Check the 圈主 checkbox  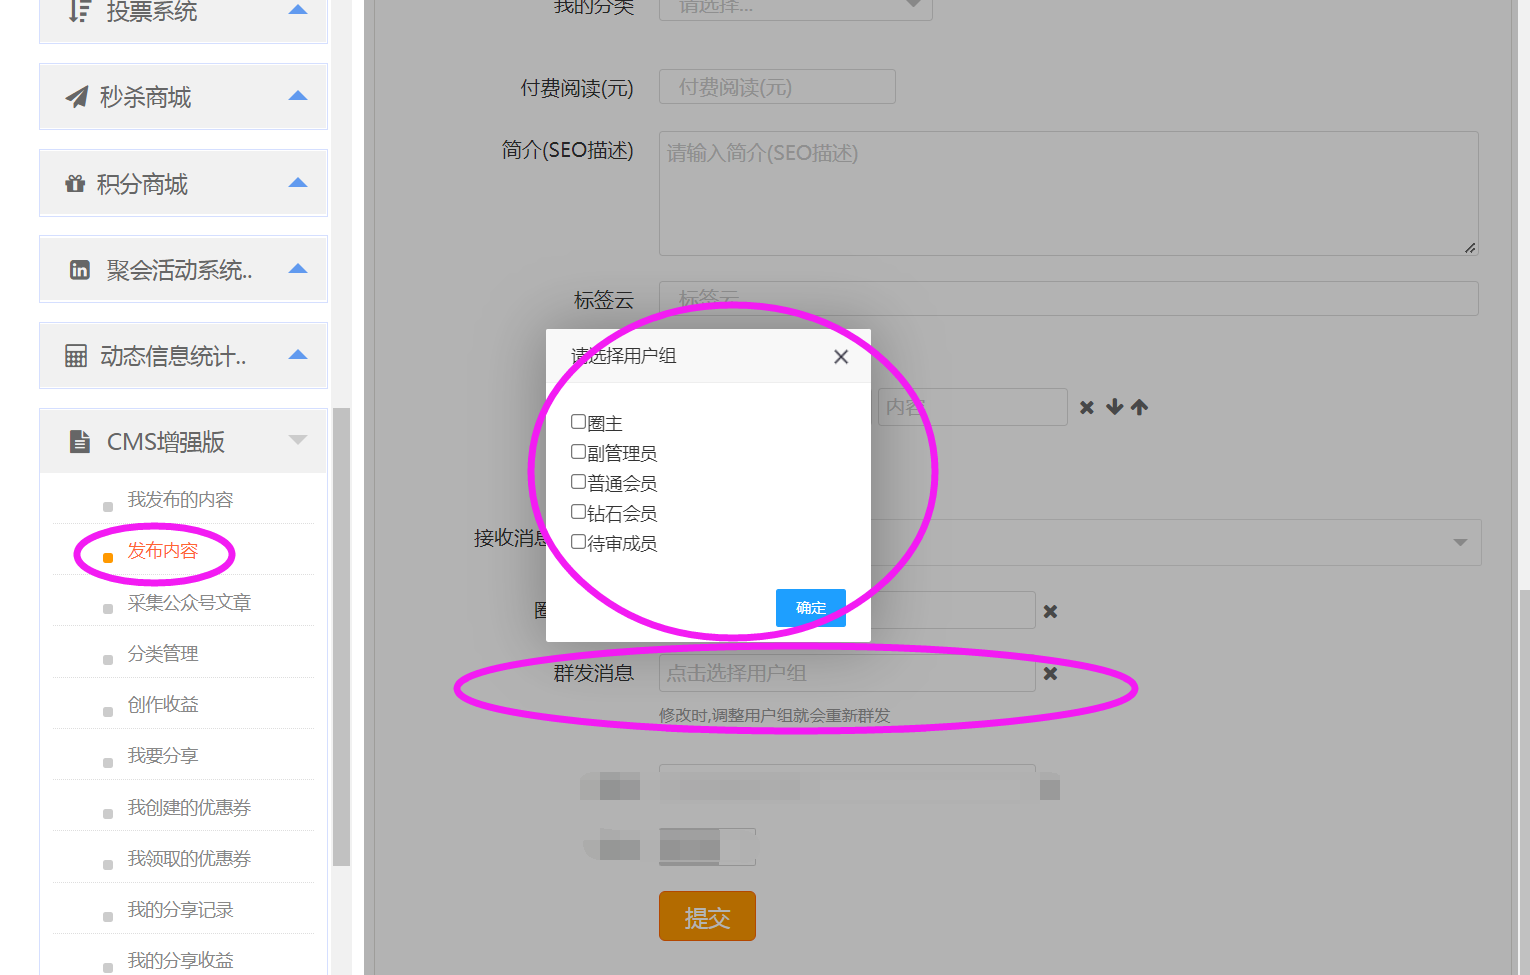(x=578, y=422)
